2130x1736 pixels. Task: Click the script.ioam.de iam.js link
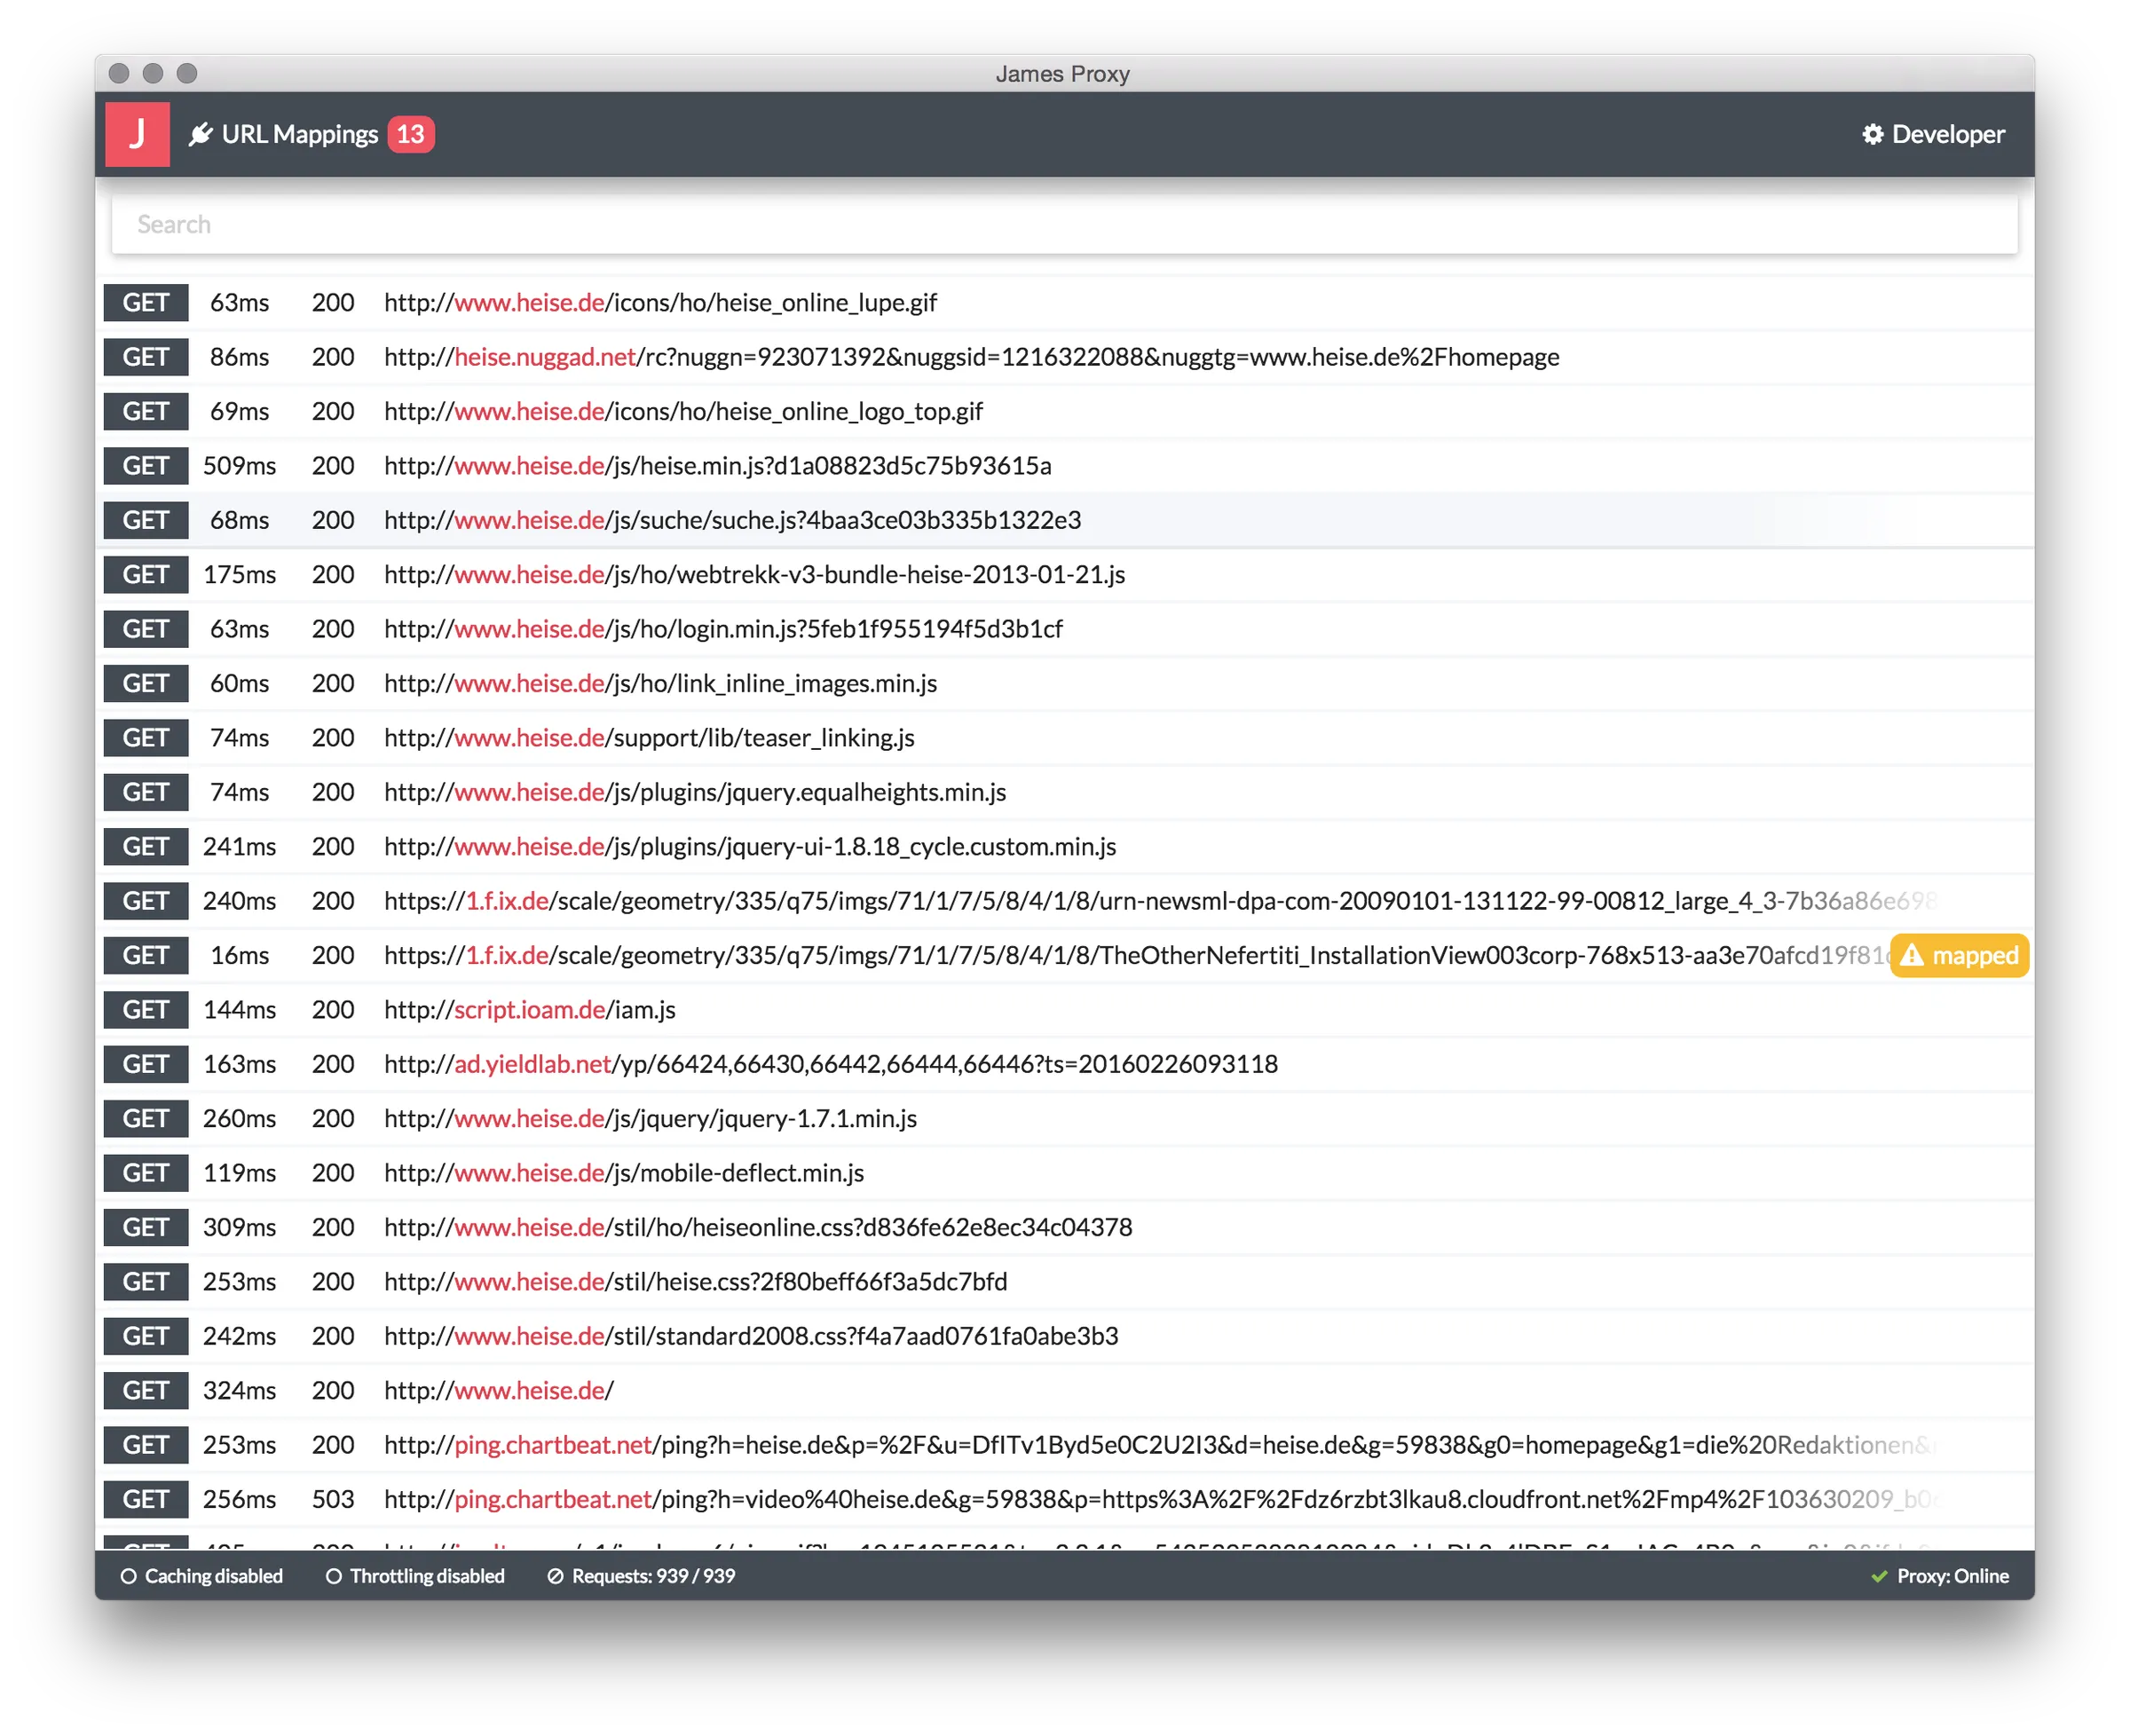click(x=529, y=1010)
